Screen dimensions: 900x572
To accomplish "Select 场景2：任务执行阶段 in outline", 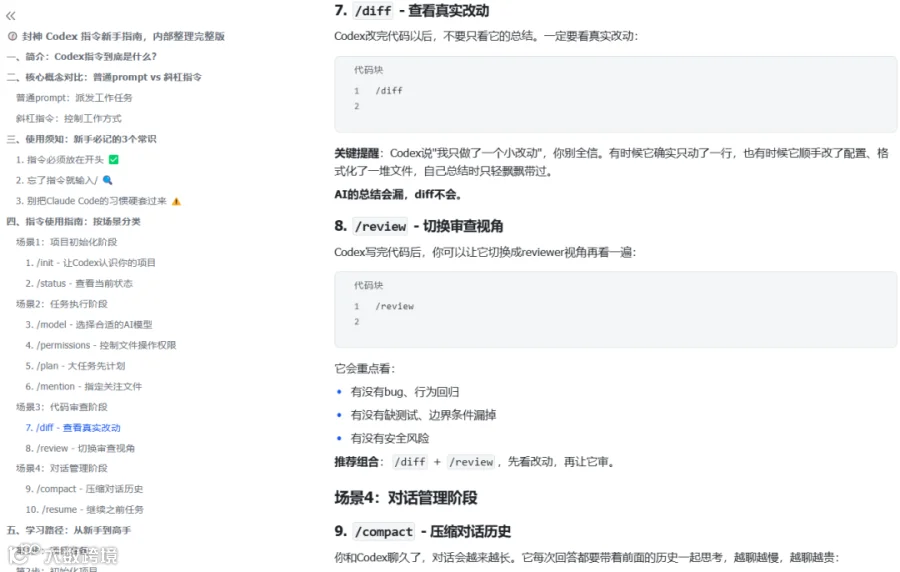I will coord(62,304).
